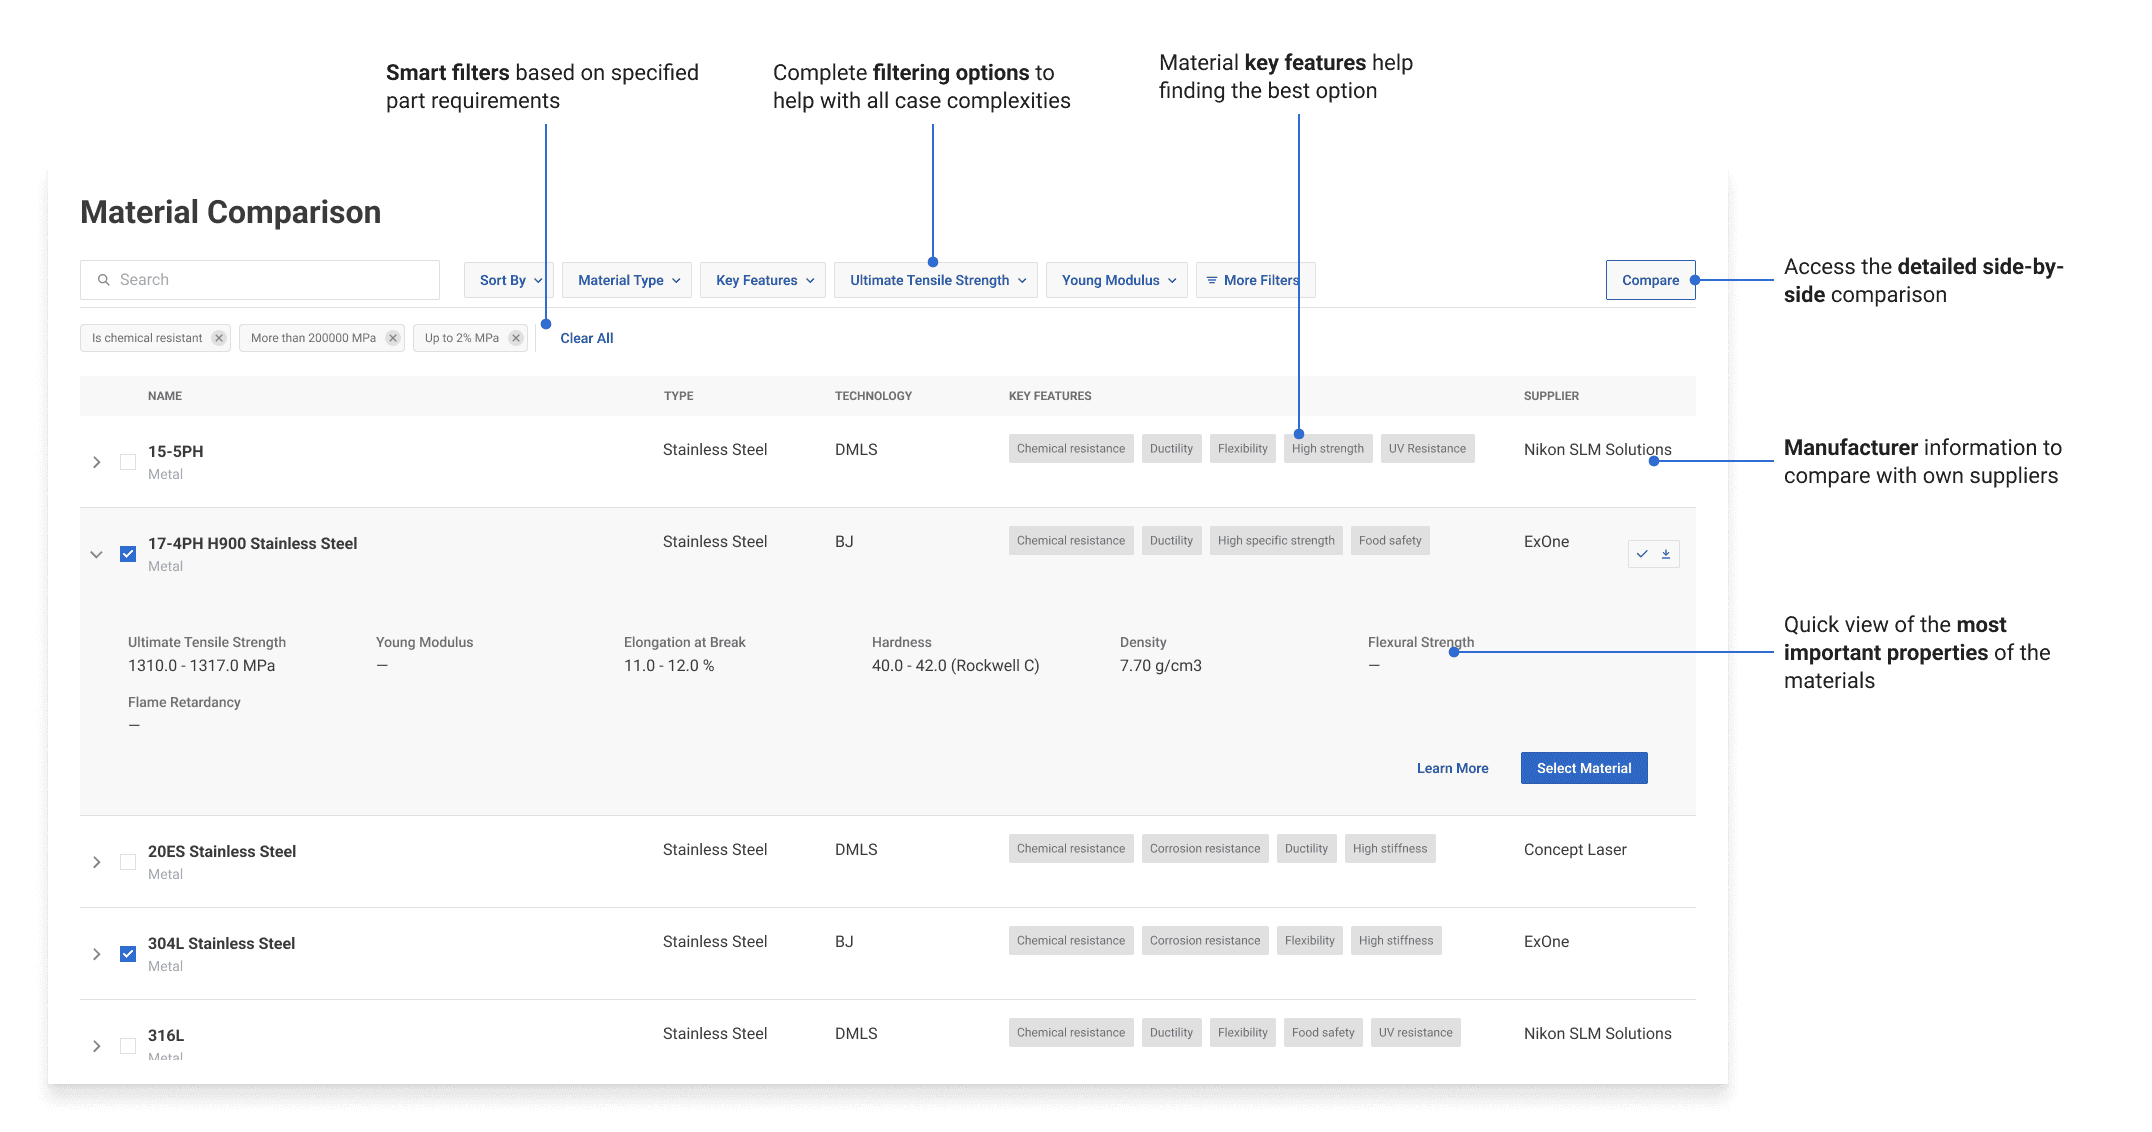This screenshot has height=1132, width=2152.
Task: Collapse the 17-4PH H900 Stainless Steel row
Action: (97, 554)
